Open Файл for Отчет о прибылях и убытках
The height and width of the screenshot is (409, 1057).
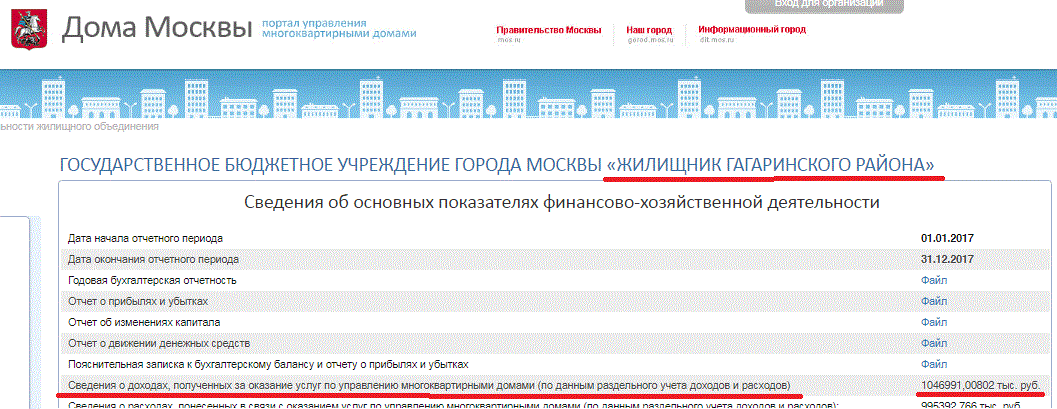pos(934,301)
